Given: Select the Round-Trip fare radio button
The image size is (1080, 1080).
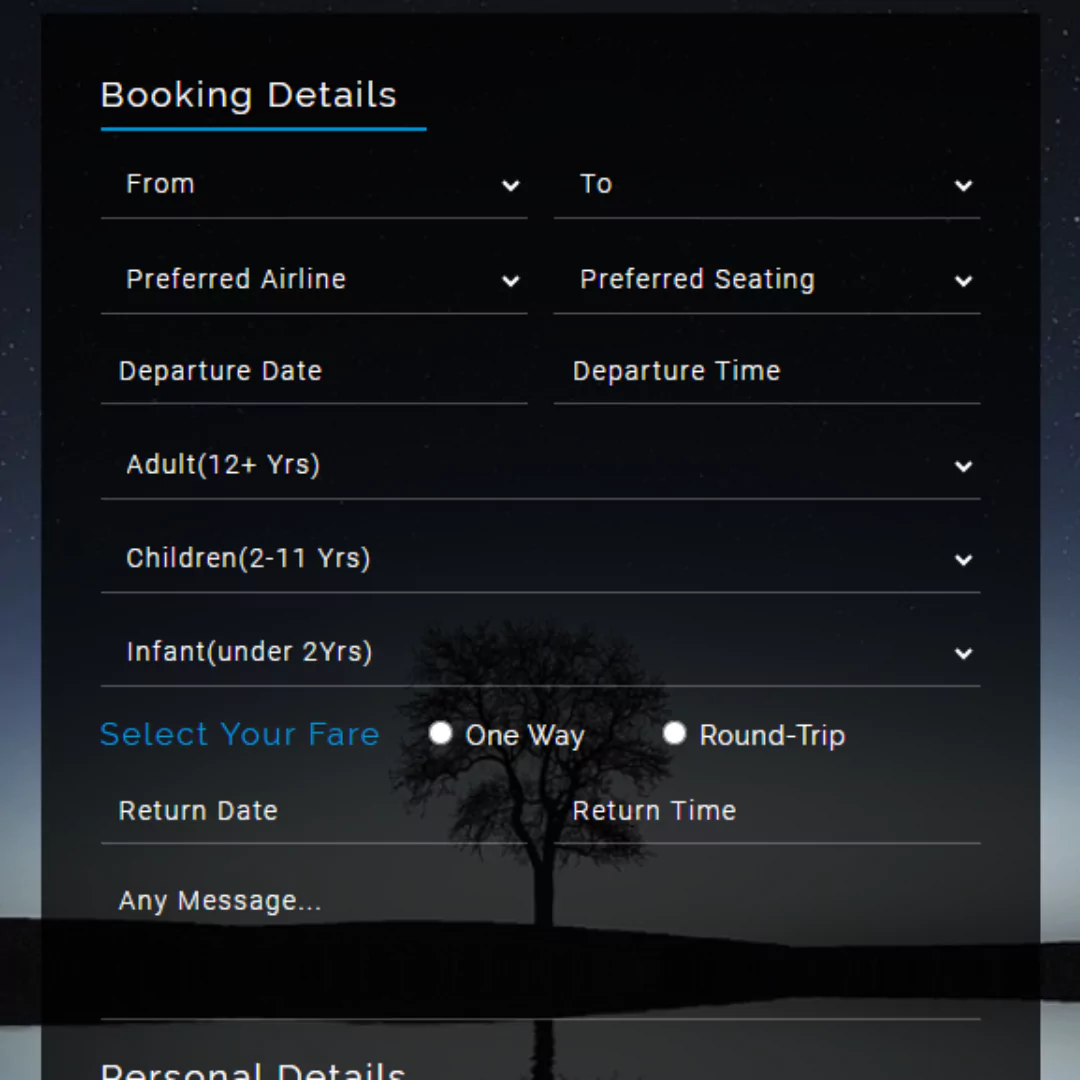Looking at the screenshot, I should pyautogui.click(x=674, y=734).
